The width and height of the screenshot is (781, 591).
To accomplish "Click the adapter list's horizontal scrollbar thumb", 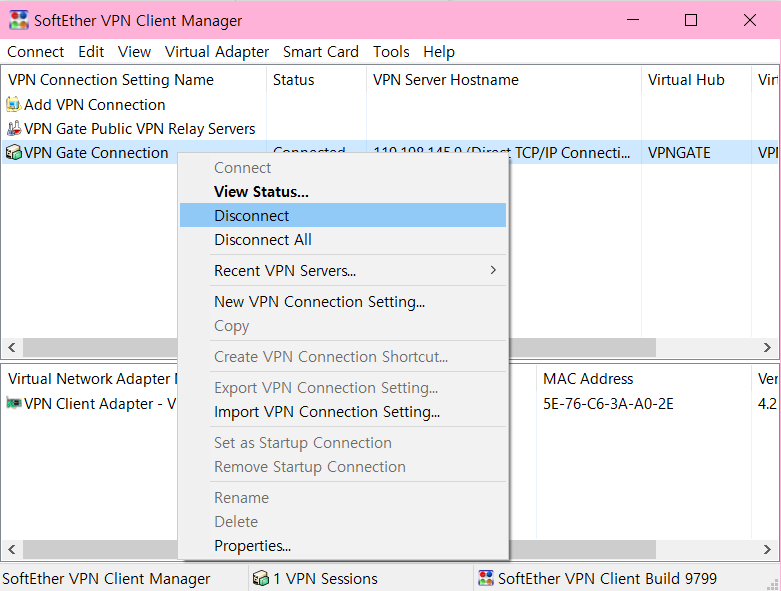I will (x=582, y=549).
